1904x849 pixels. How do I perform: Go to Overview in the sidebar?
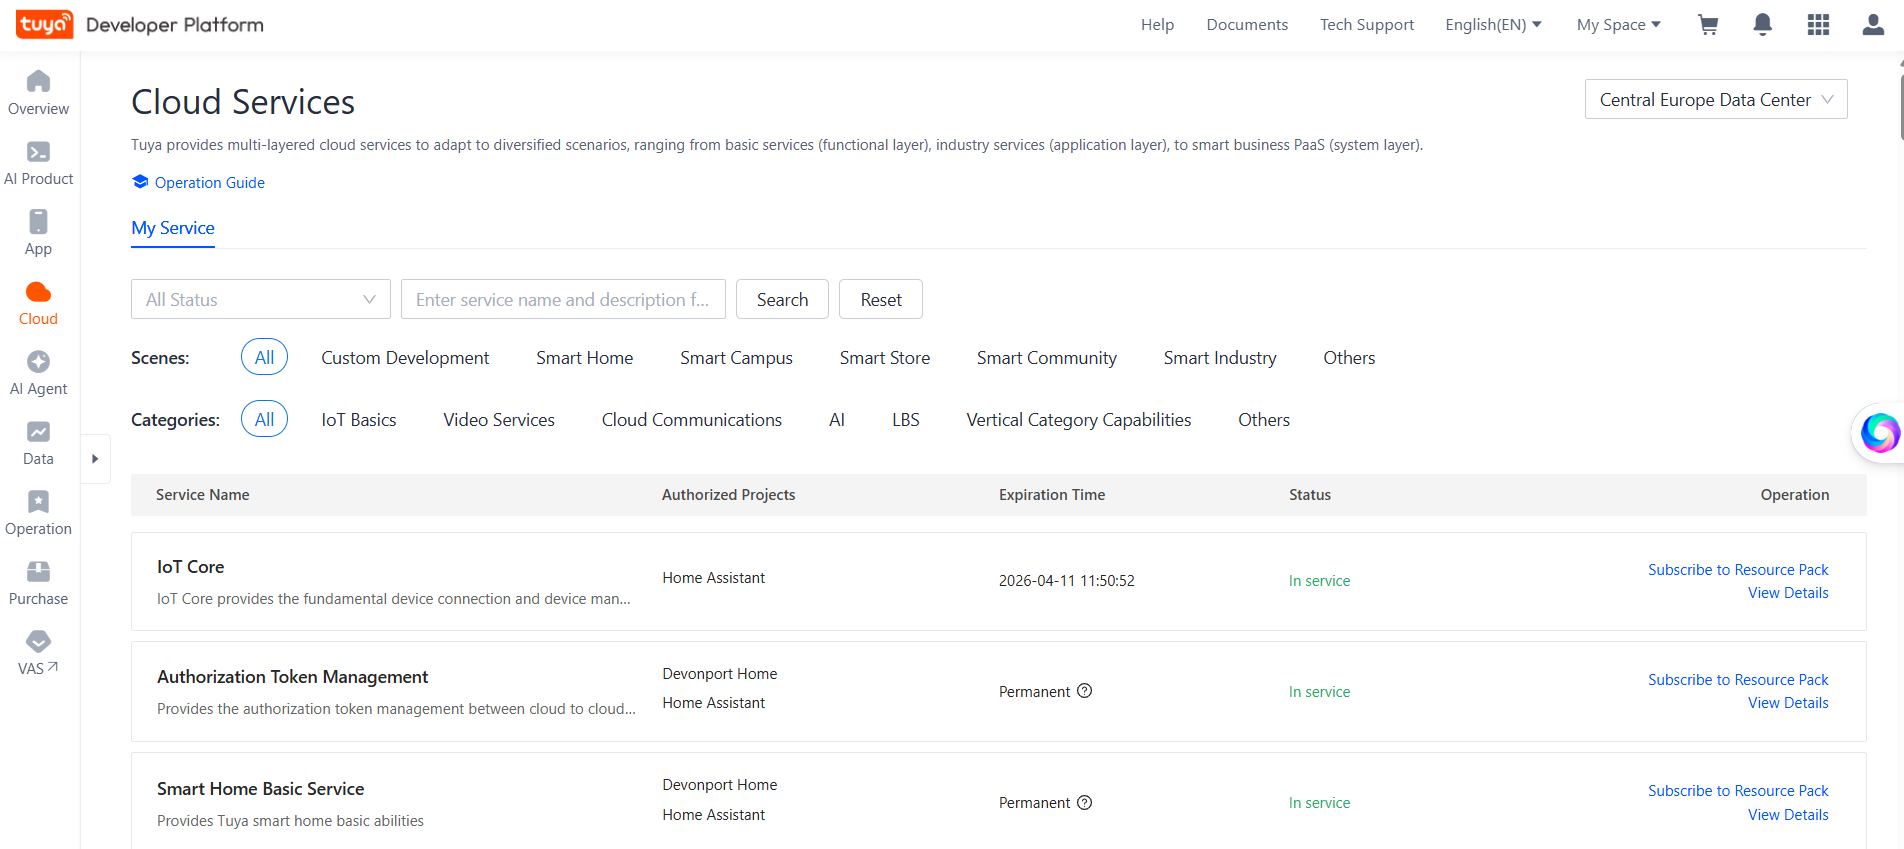pos(38,92)
